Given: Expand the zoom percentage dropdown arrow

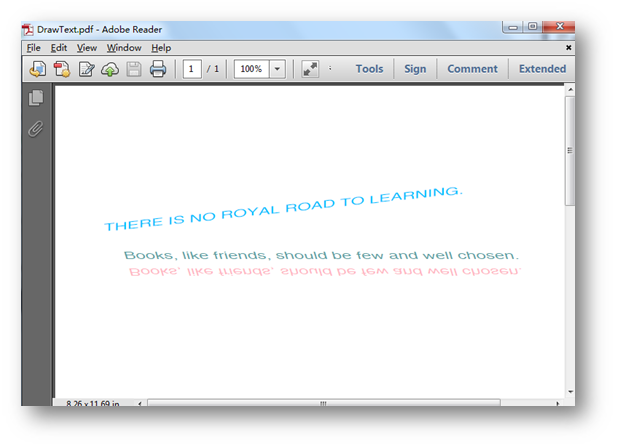Looking at the screenshot, I should click(x=277, y=69).
